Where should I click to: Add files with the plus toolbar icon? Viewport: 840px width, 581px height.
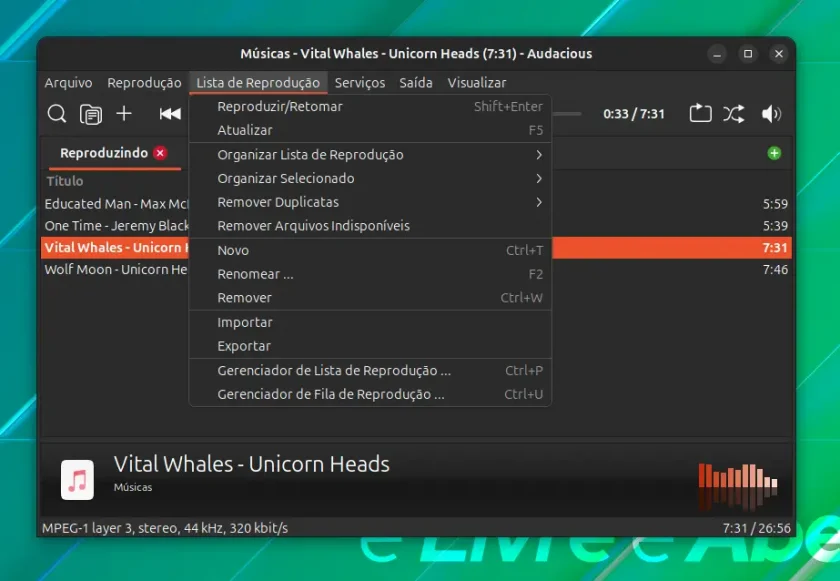coord(124,114)
